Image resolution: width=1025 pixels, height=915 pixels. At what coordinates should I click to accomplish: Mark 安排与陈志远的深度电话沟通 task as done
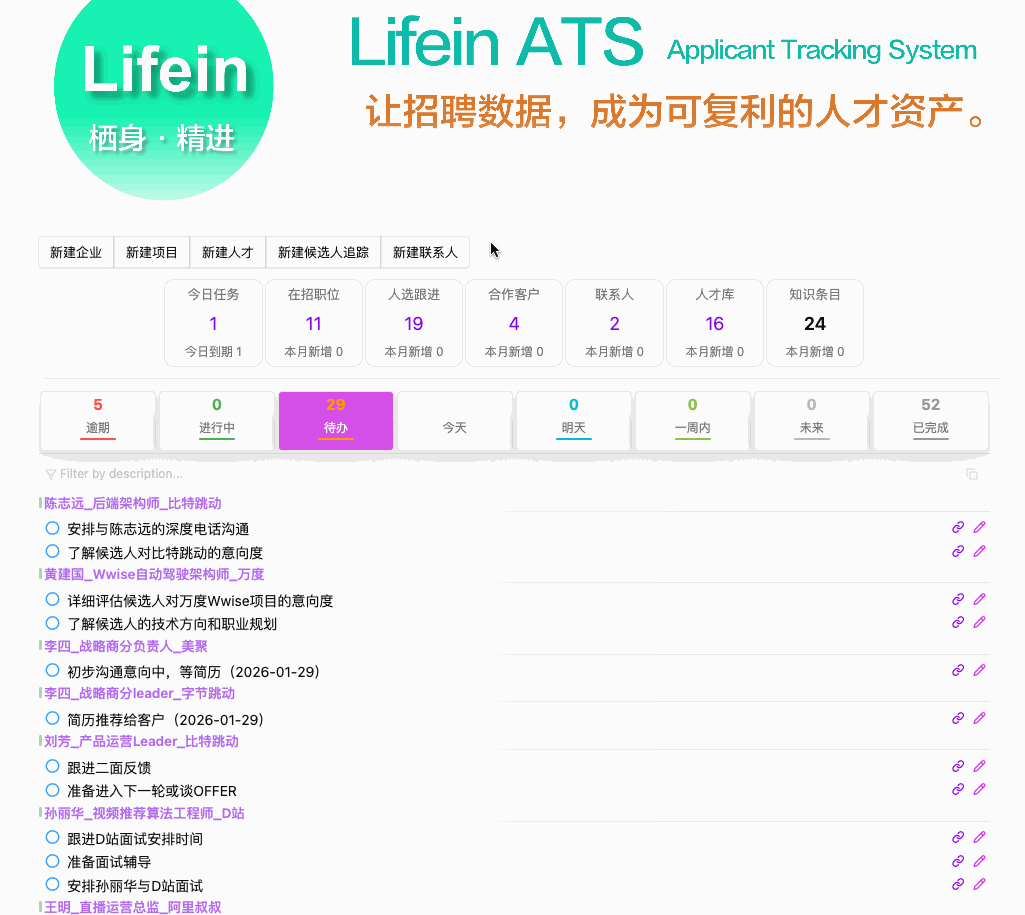[x=53, y=528]
